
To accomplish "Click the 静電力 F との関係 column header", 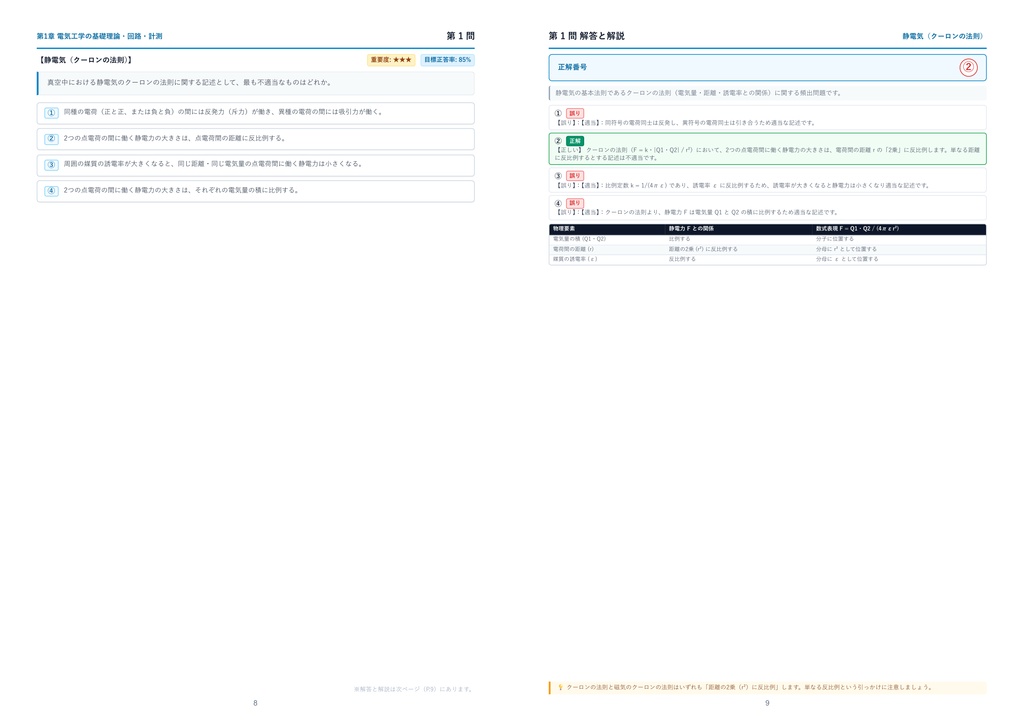I will [x=691, y=229].
